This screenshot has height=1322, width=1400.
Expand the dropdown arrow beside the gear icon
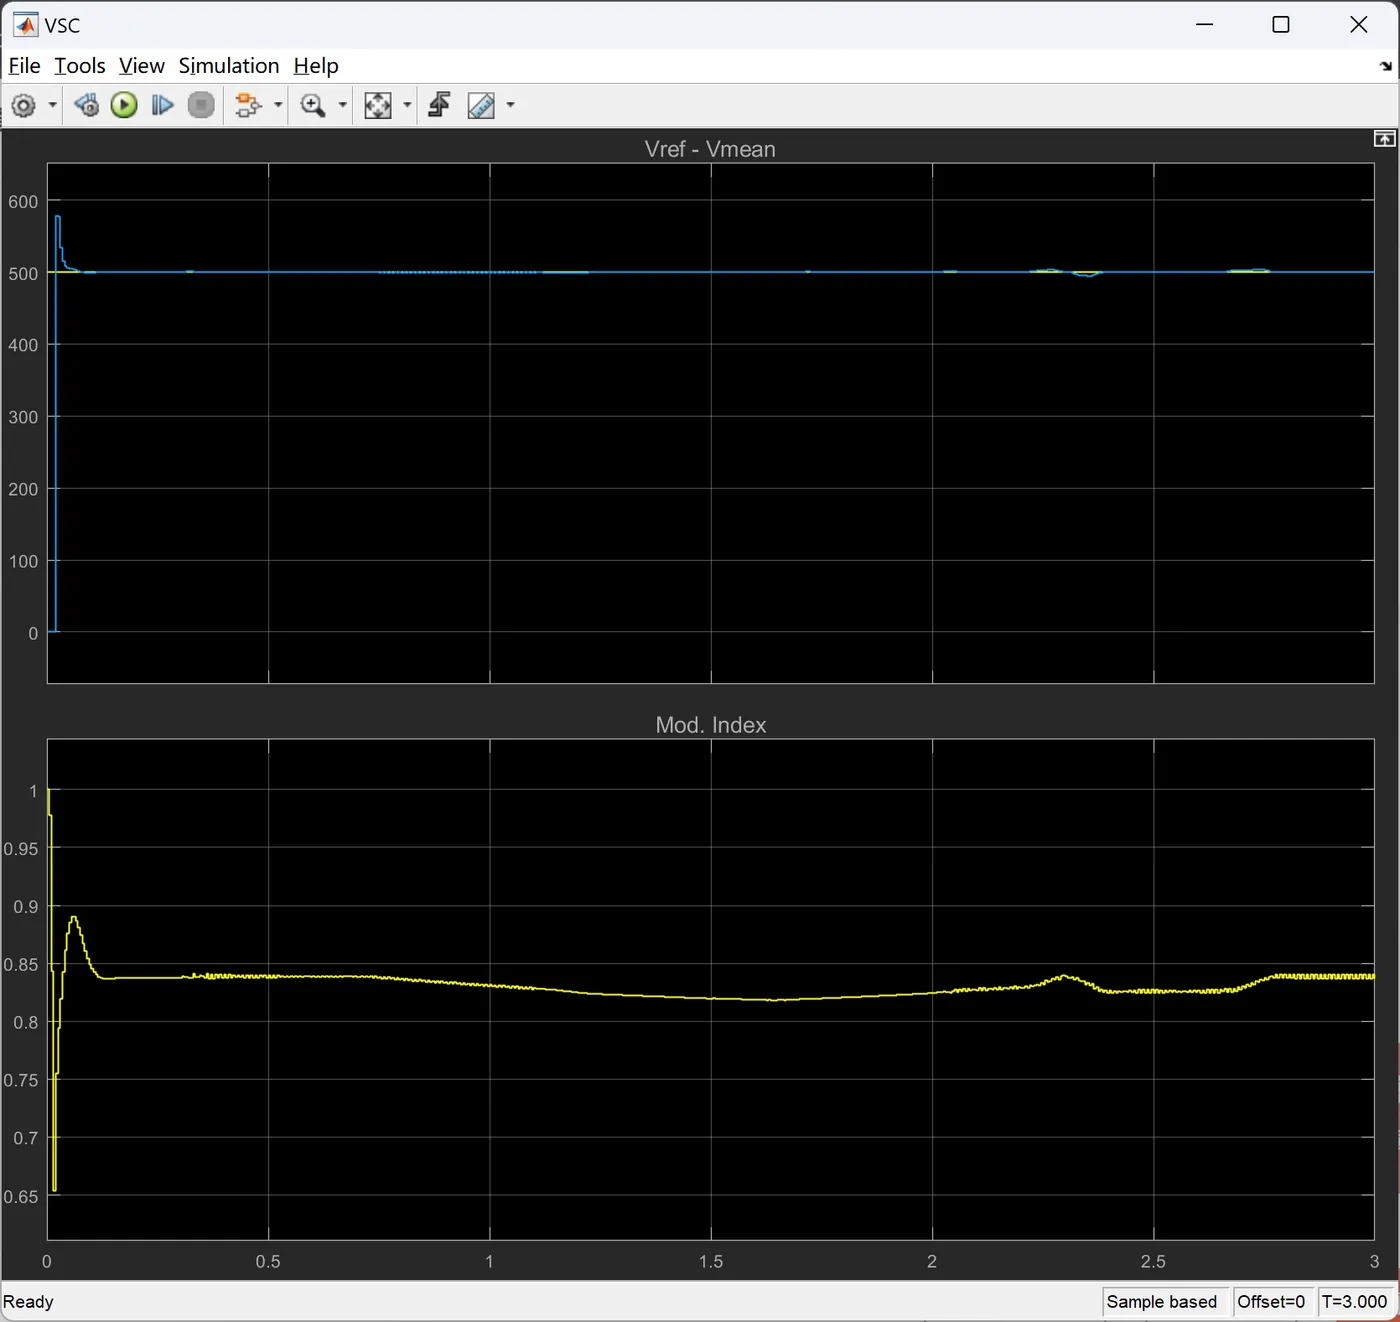52,105
